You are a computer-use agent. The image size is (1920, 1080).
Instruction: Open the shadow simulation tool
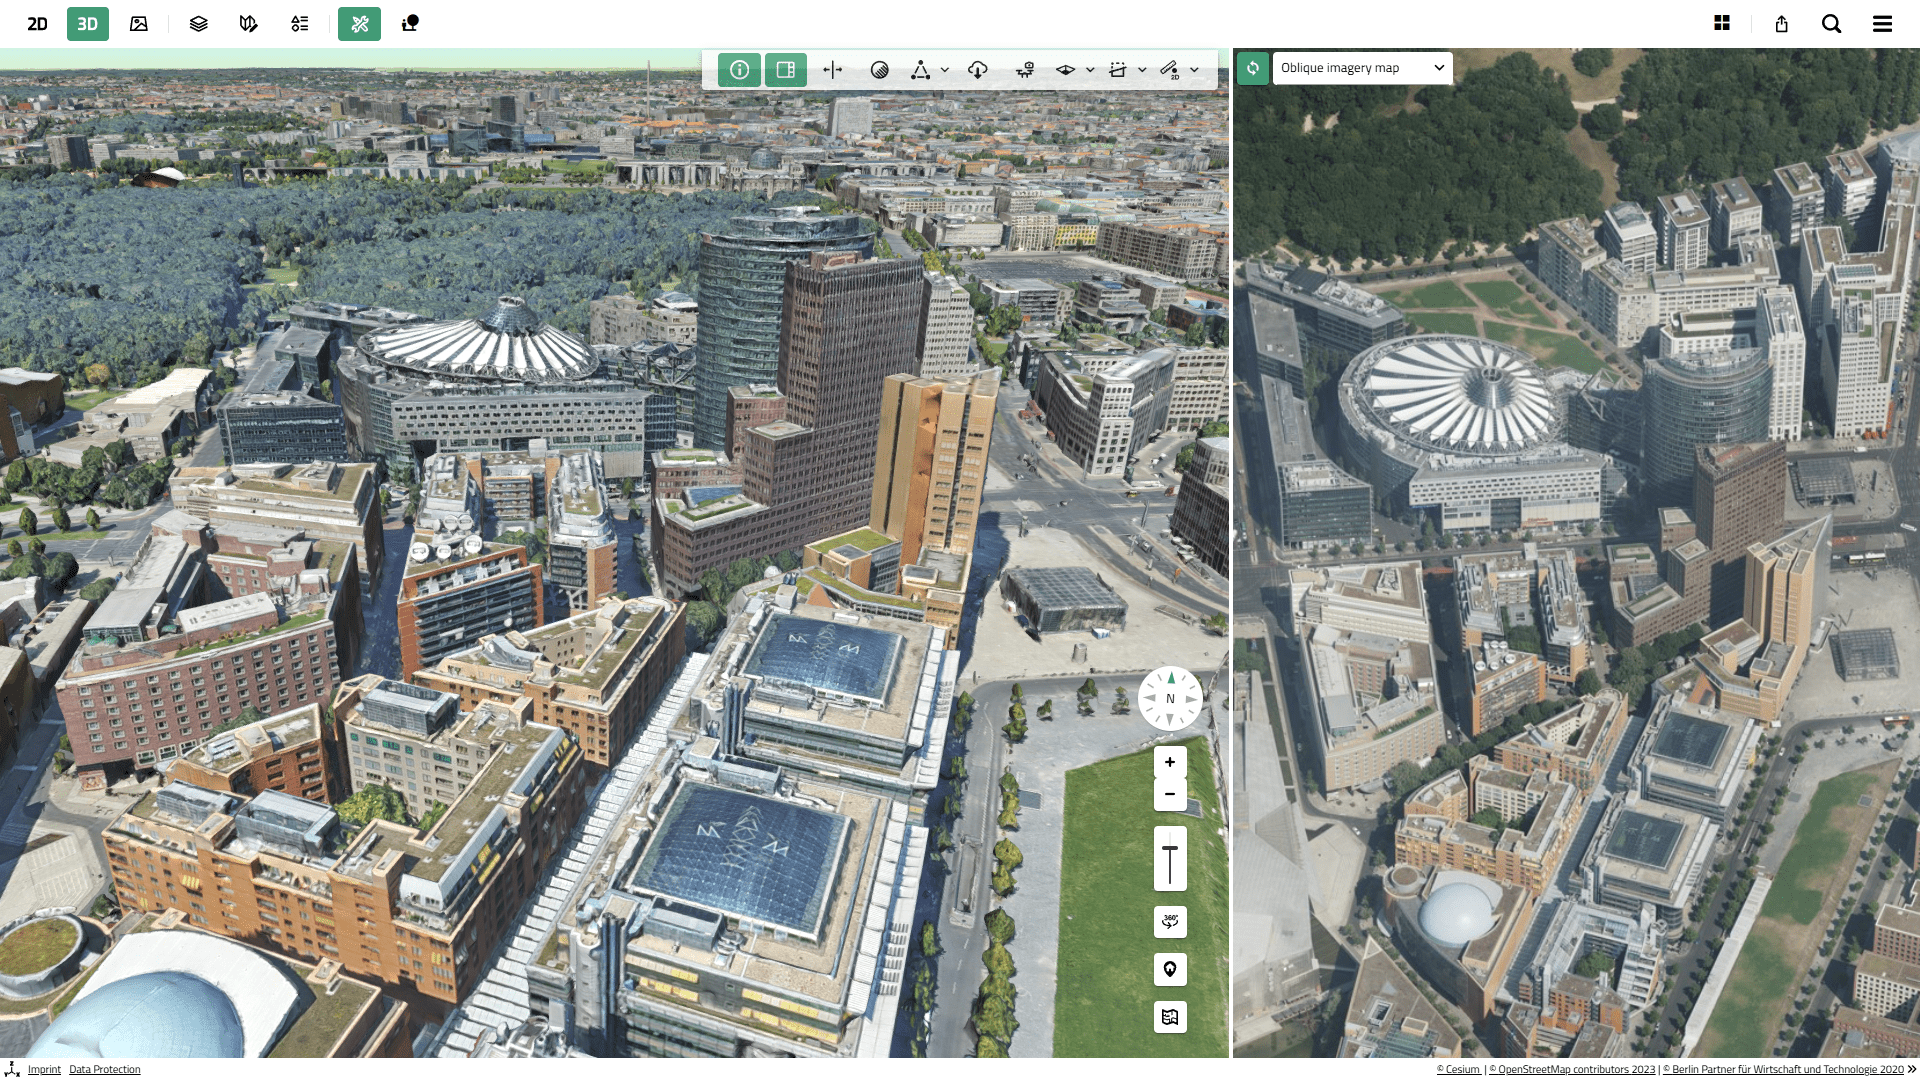coord(880,70)
